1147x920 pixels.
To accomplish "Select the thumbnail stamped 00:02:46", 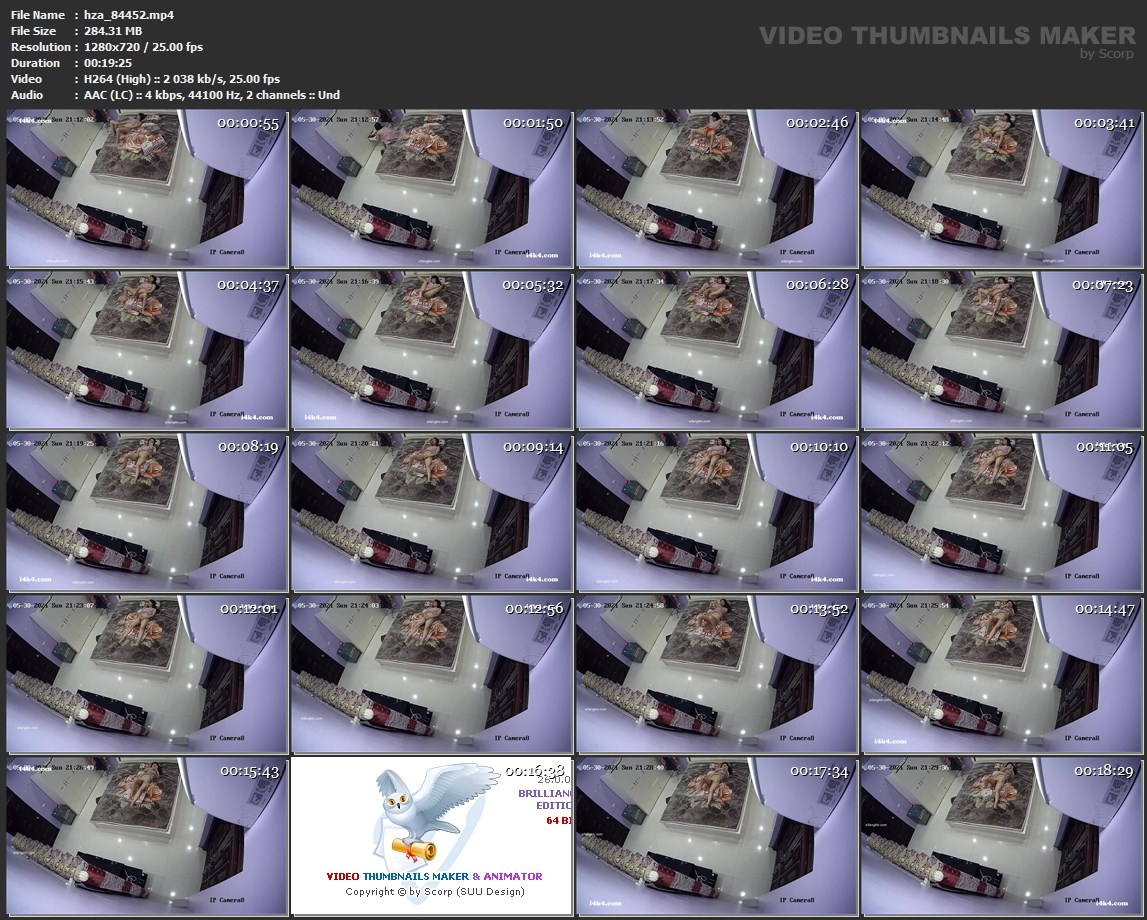I will pos(717,189).
